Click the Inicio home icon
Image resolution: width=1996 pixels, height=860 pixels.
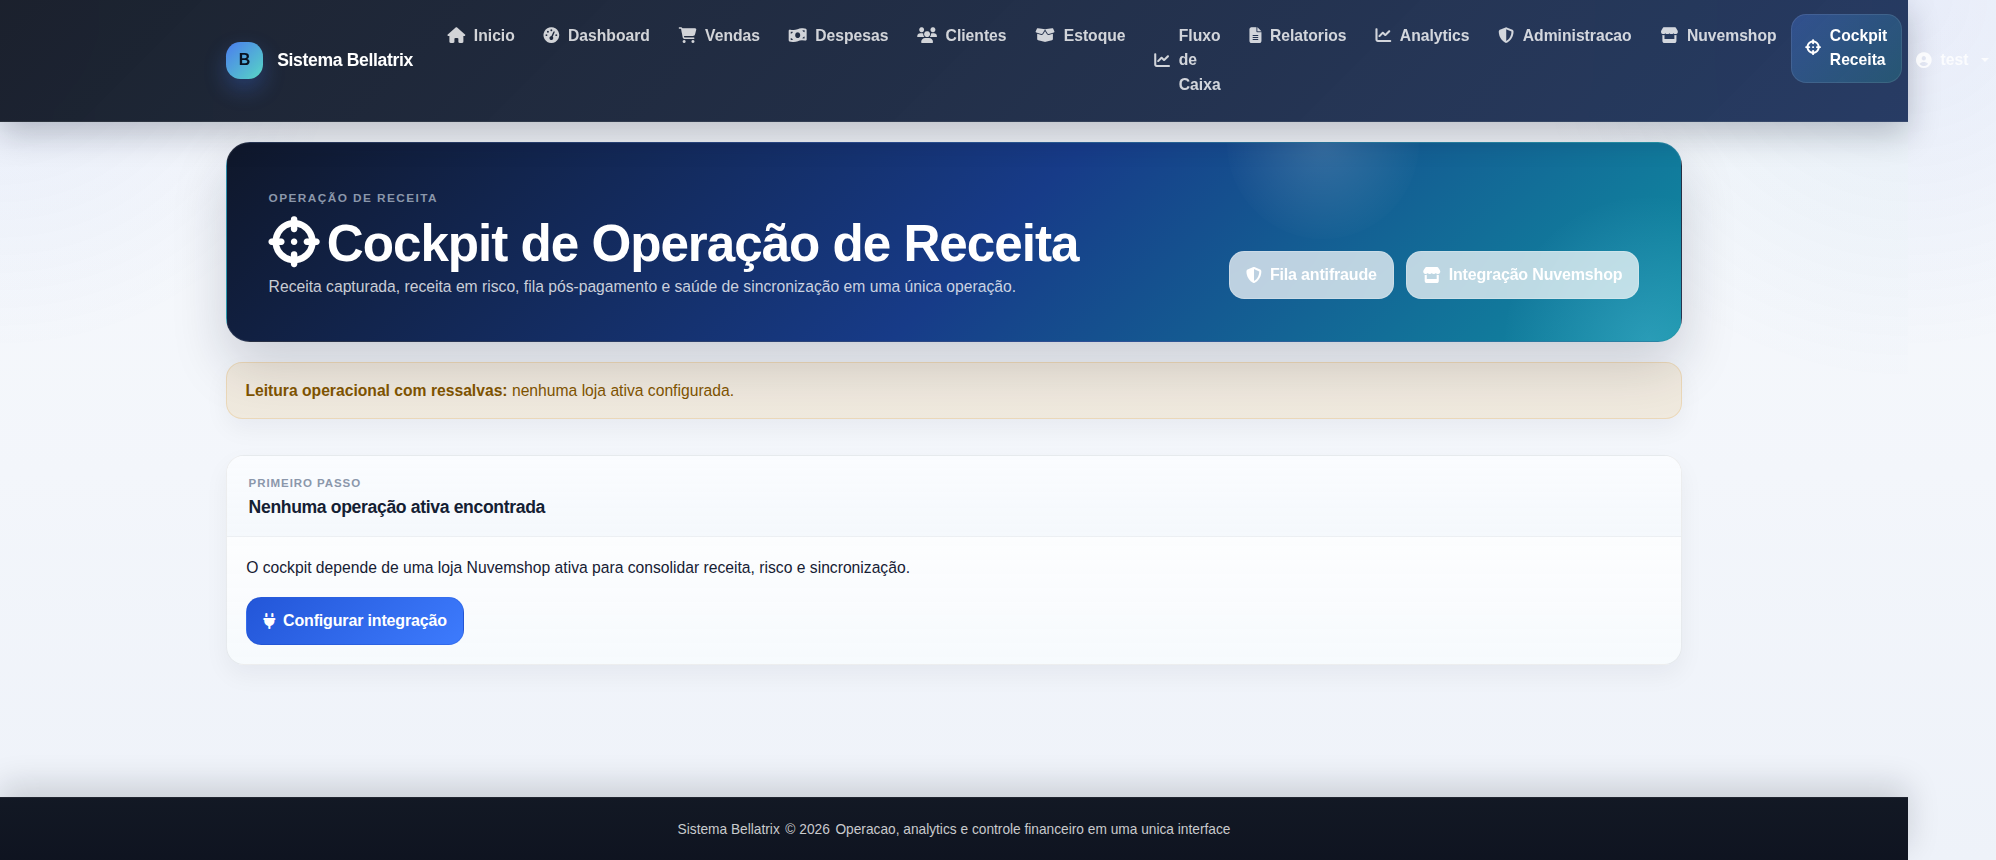tap(456, 35)
